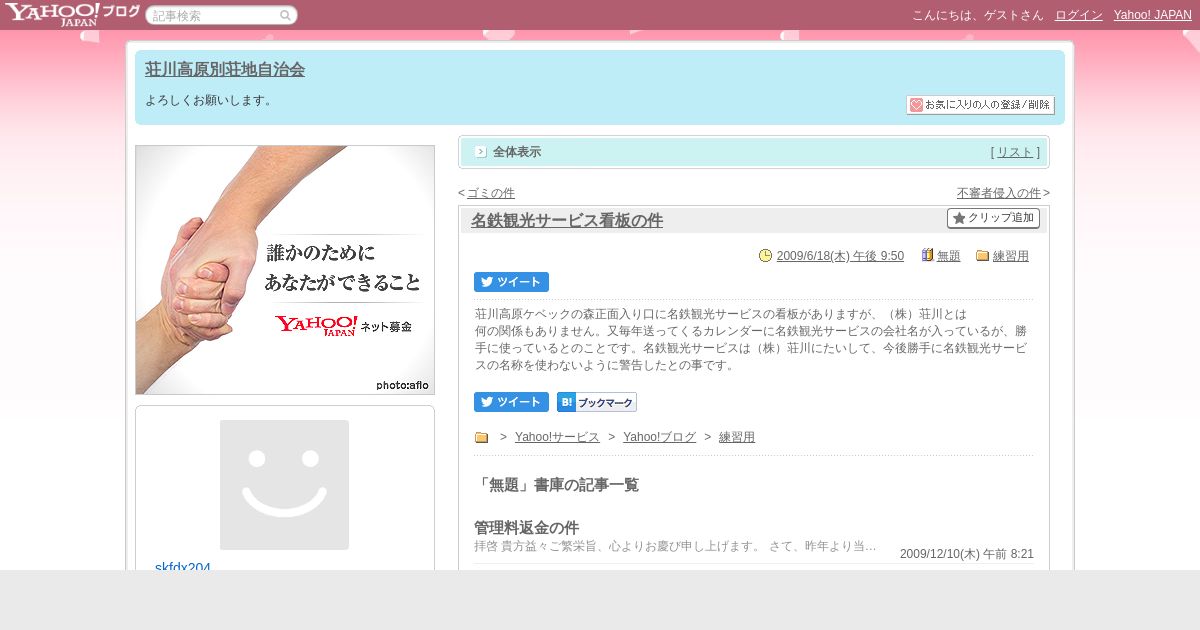Click the breadcrumb folder icon
1200x630 pixels.
click(x=481, y=437)
